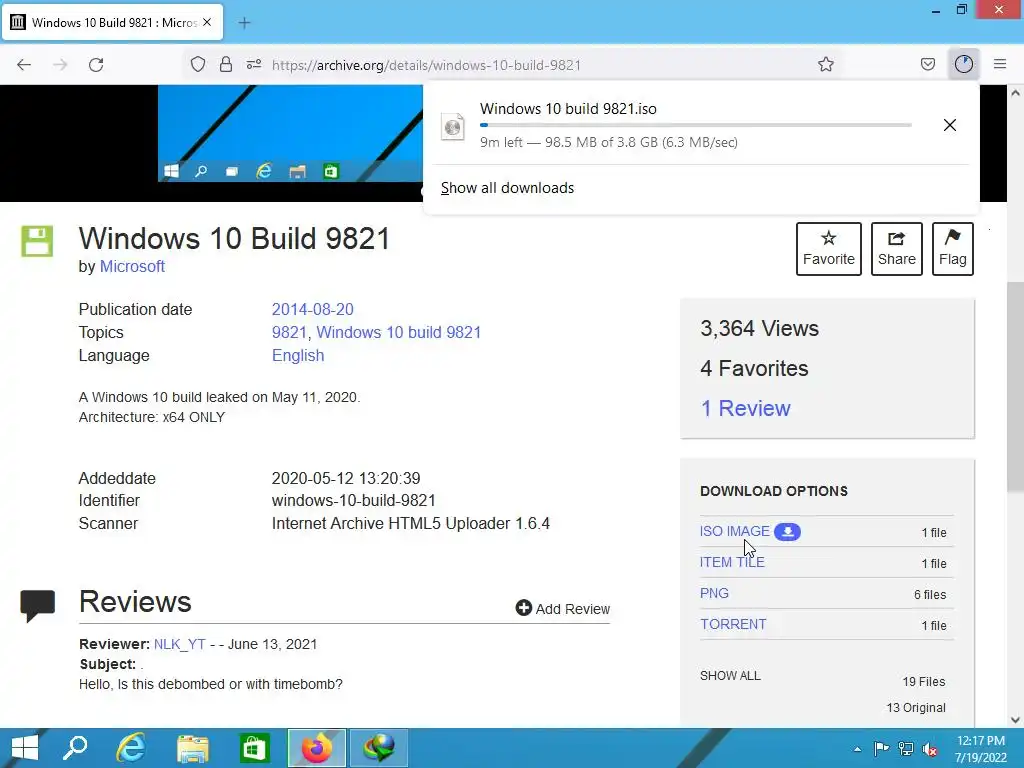Screen dimensions: 1024x768
Task: Click the scrollbar up arrow
Action: pyautogui.click(x=1015, y=93)
